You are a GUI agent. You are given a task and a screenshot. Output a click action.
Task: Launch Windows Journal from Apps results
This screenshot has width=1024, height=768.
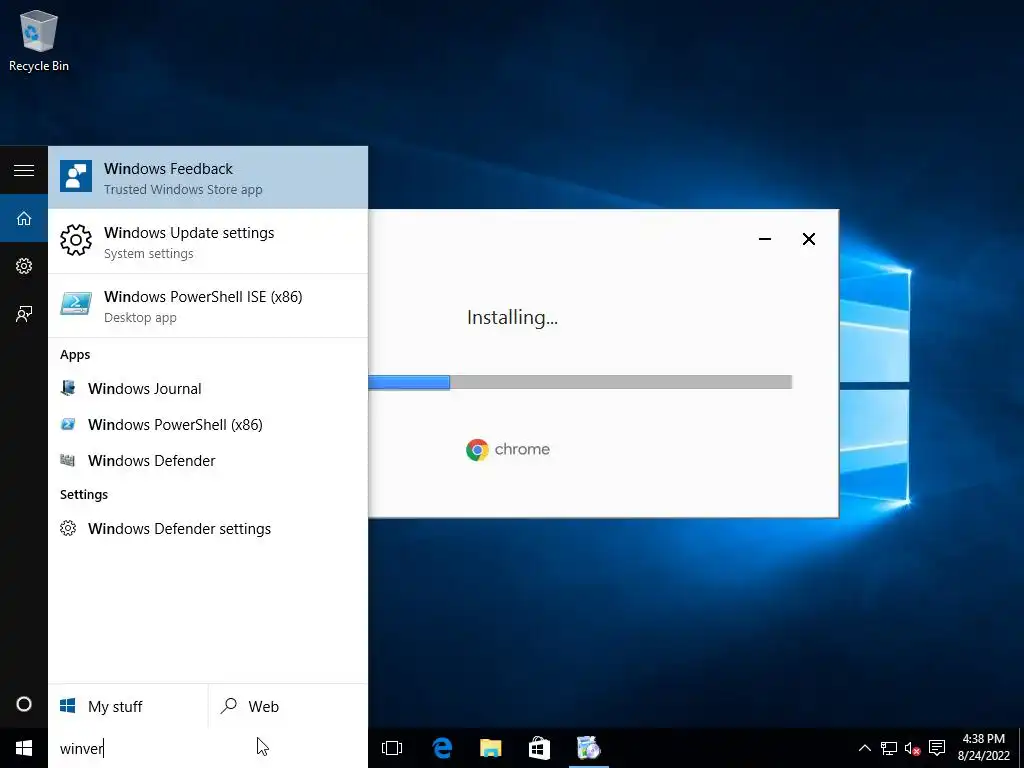tap(208, 389)
